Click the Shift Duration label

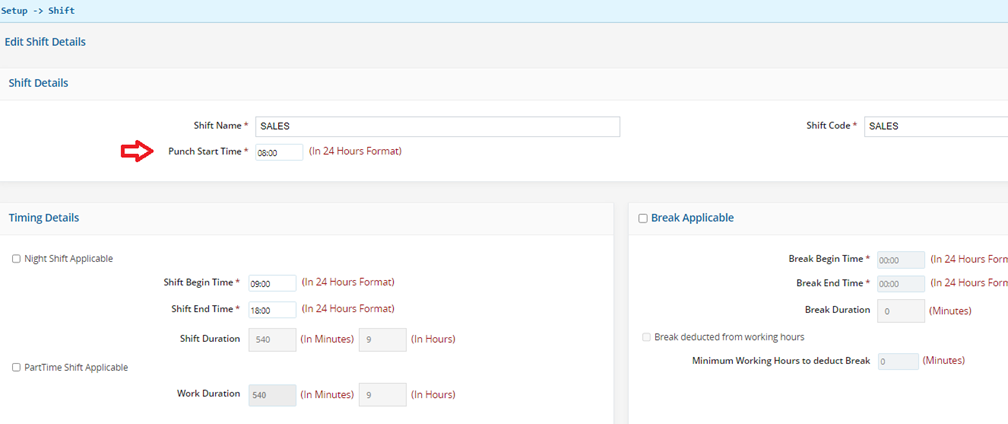(x=211, y=338)
